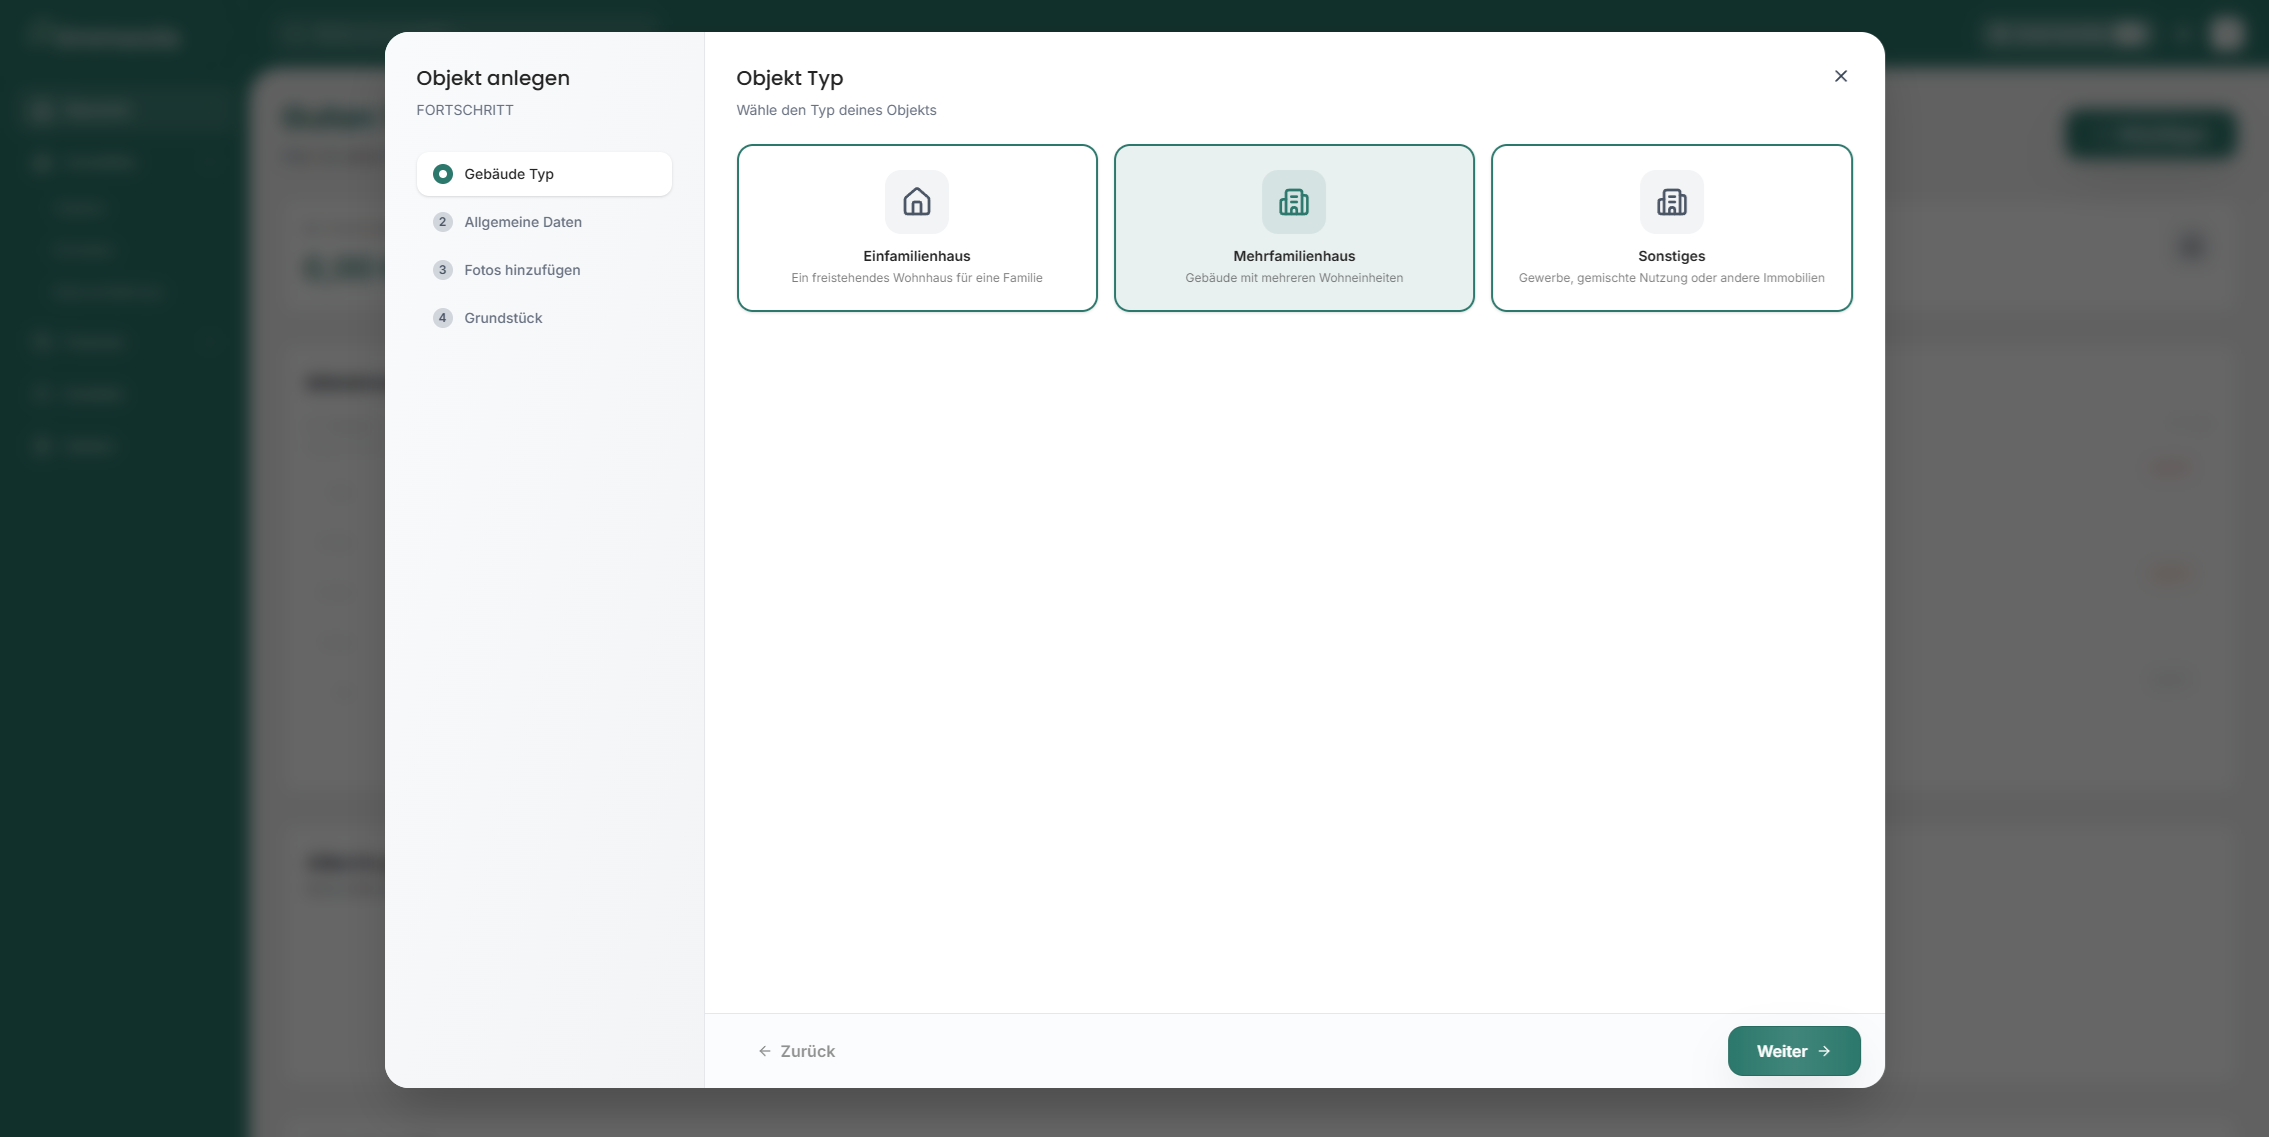Select the Mehrfamilienhaus object type card
This screenshot has height=1137, width=2269.
[x=1294, y=228]
